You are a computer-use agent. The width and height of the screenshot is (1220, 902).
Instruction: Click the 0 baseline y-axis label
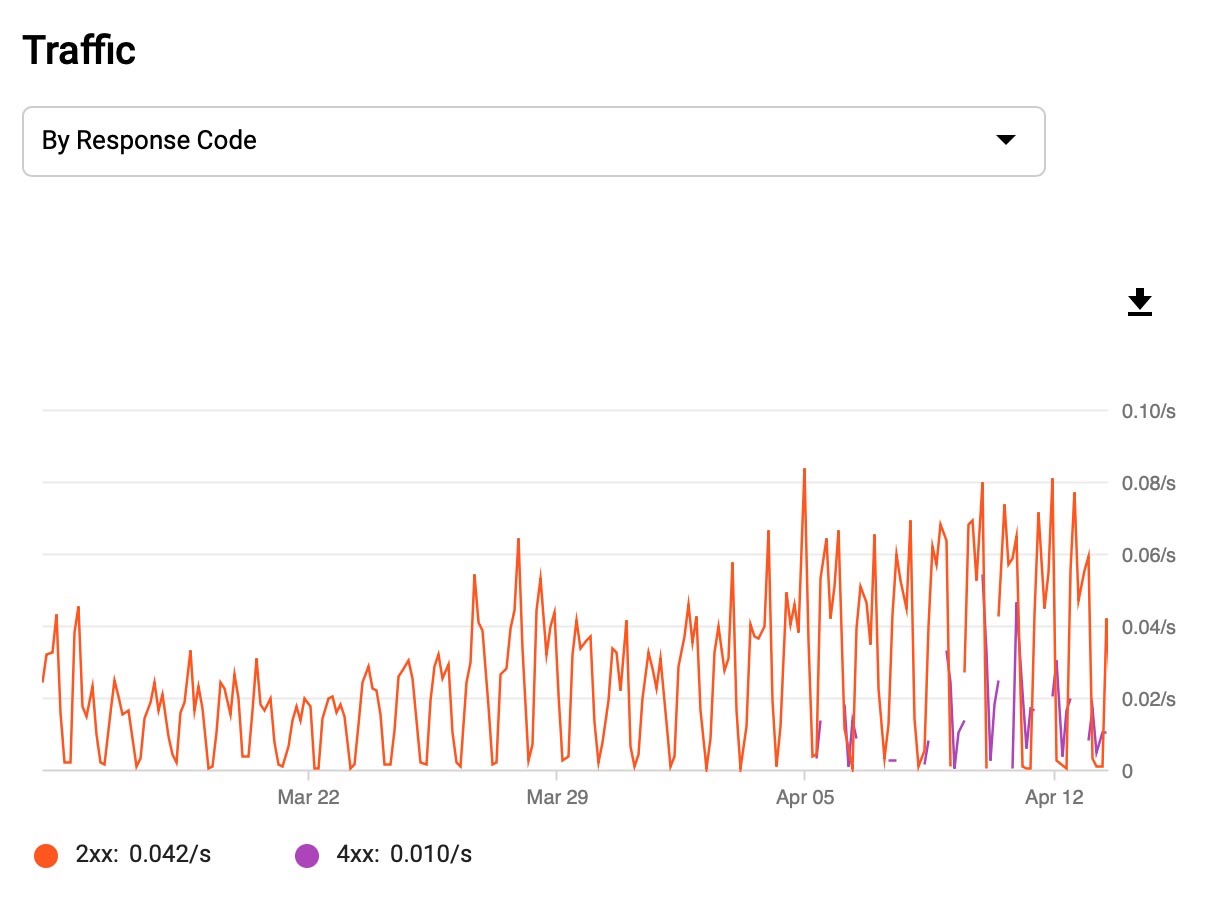click(x=1129, y=771)
